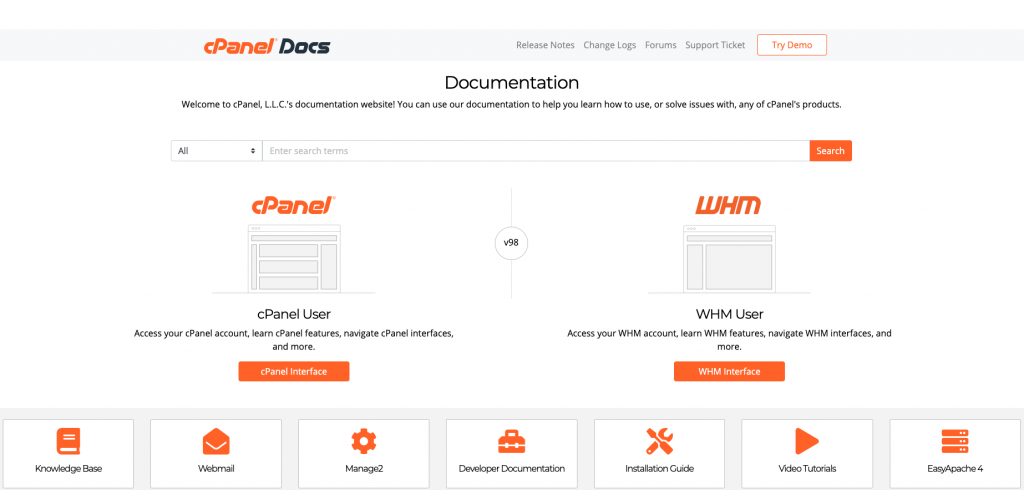Image resolution: width=1024 pixels, height=490 pixels.
Task: Click the Developer Documentation card label
Action: tap(512, 468)
